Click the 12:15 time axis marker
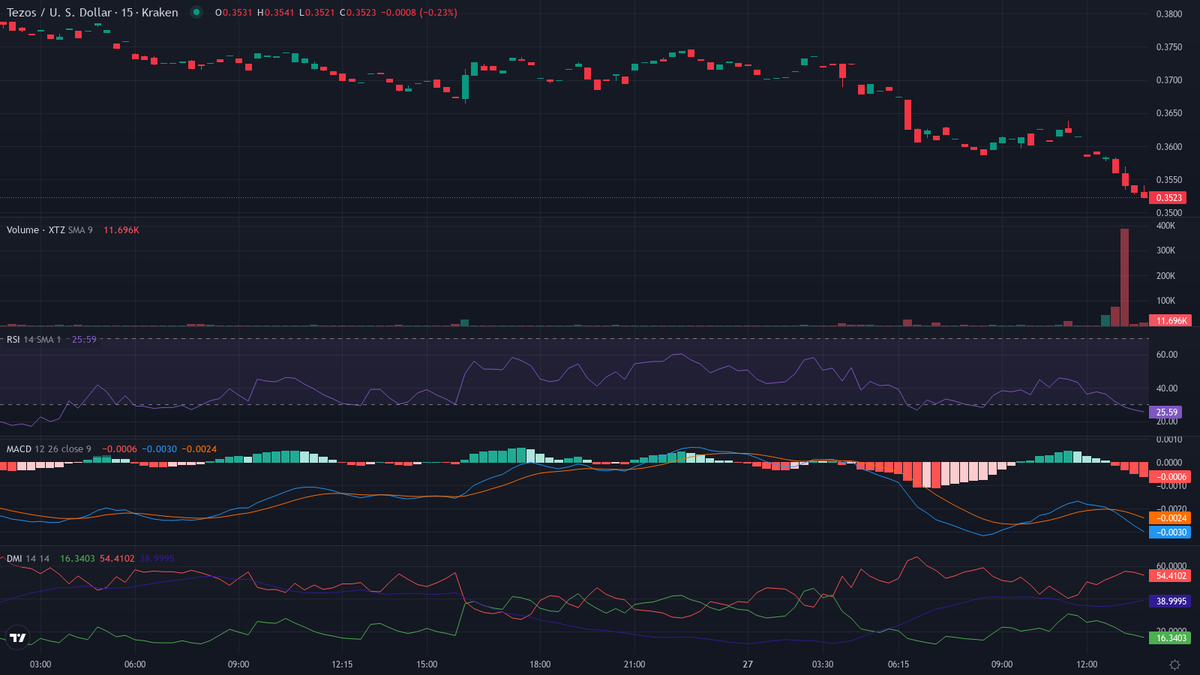This screenshot has width=1200, height=675. (x=342, y=664)
